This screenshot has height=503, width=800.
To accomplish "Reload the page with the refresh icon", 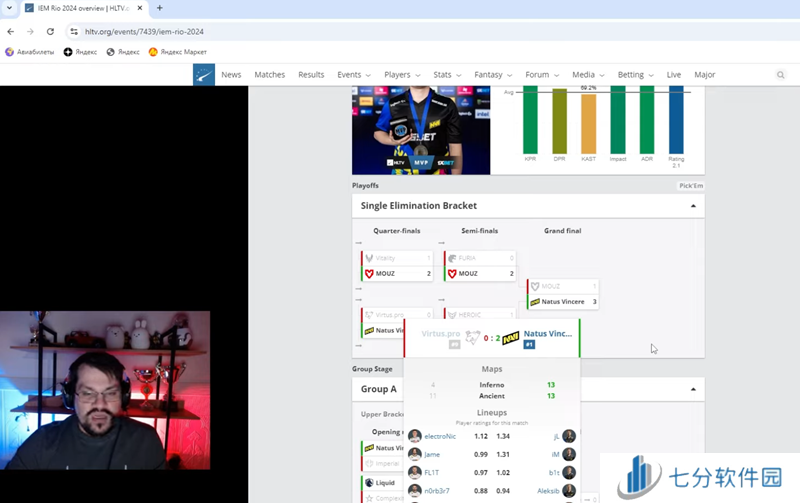I will (50, 32).
